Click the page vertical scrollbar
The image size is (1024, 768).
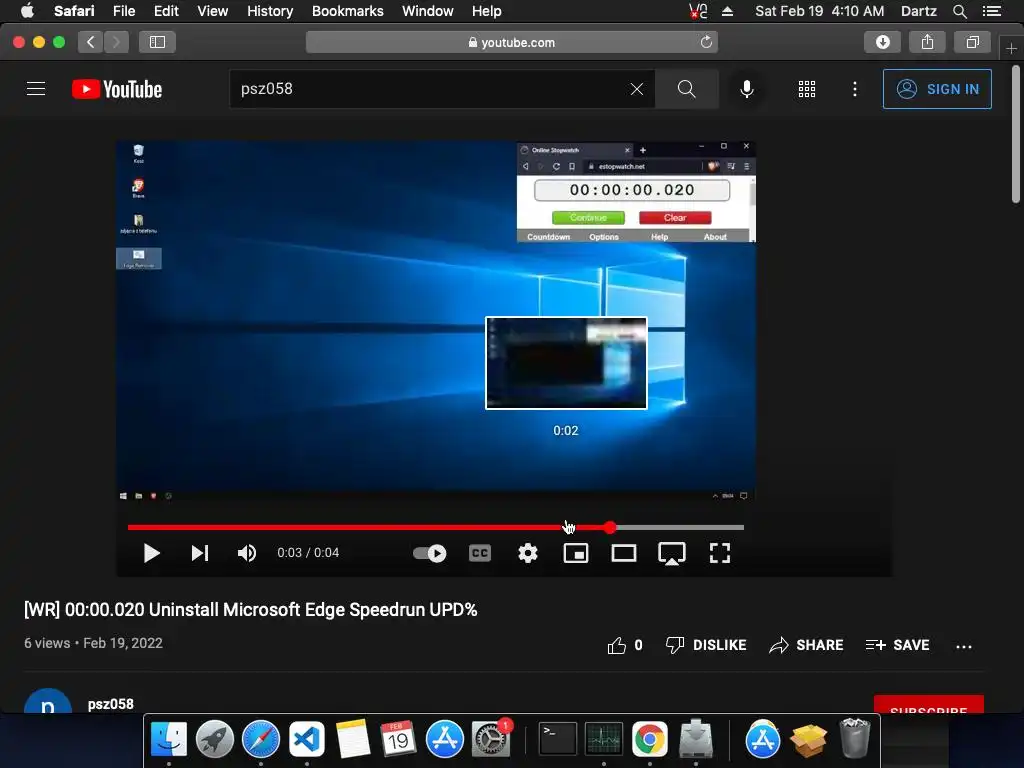tap(1016, 134)
